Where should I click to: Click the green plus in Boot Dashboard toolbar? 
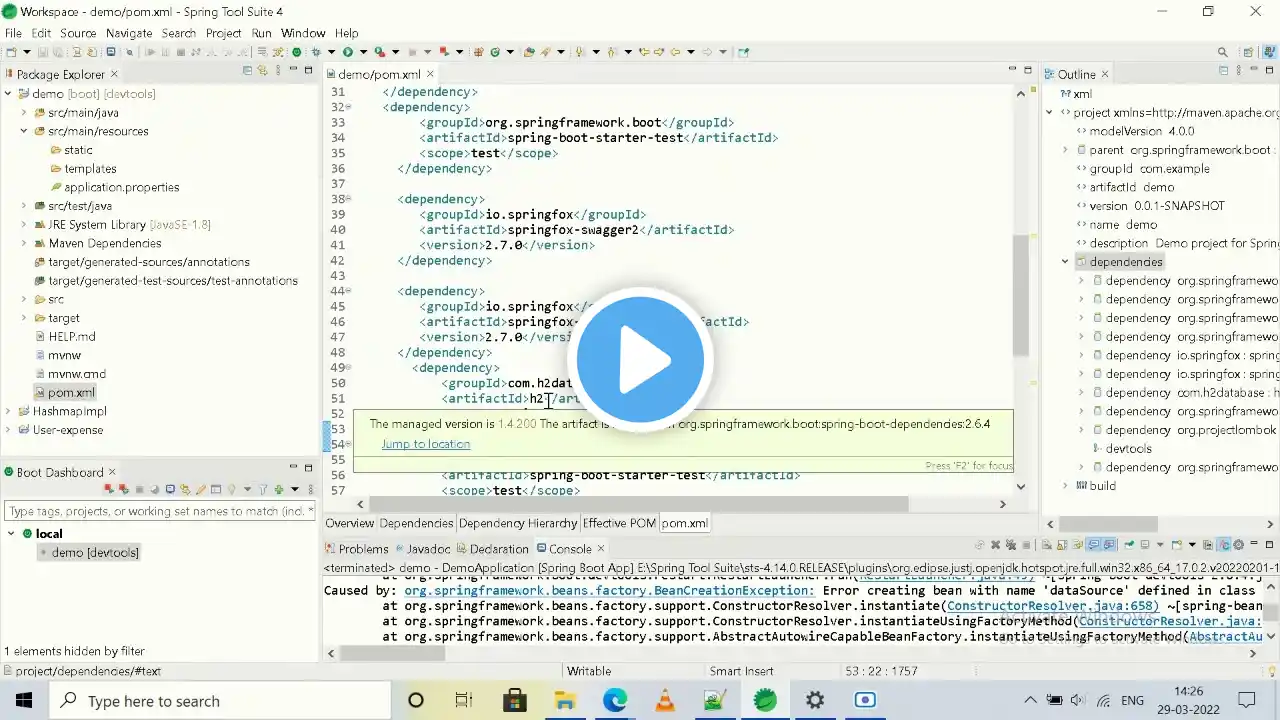click(279, 489)
